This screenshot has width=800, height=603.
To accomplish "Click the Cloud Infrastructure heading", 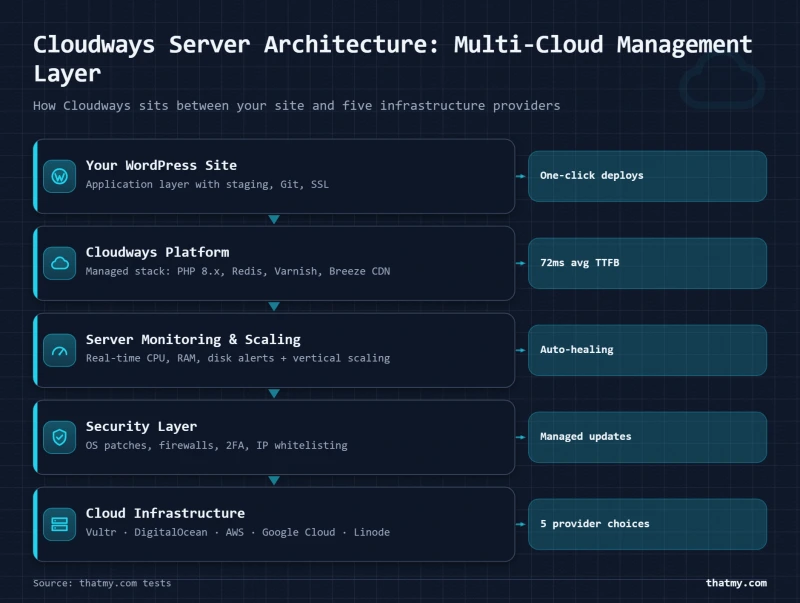I will pos(165,513).
